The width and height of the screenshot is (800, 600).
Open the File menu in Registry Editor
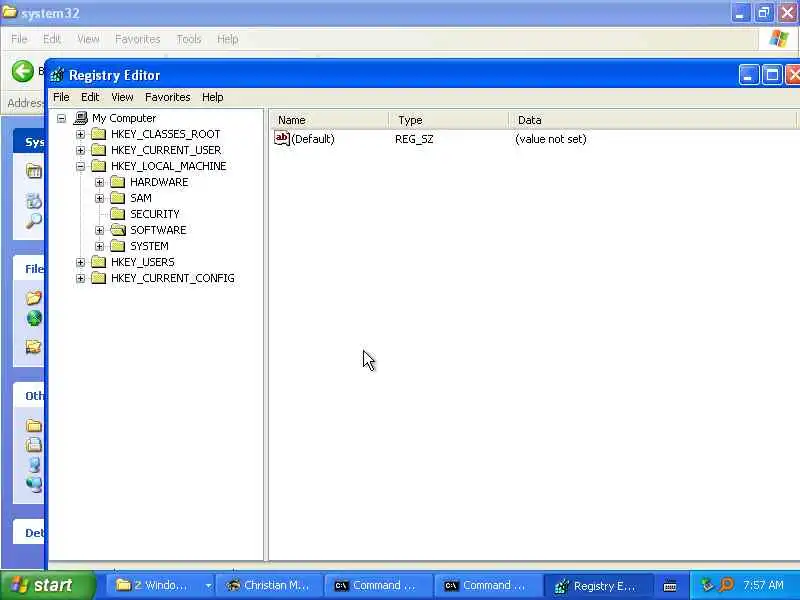pyautogui.click(x=61, y=97)
